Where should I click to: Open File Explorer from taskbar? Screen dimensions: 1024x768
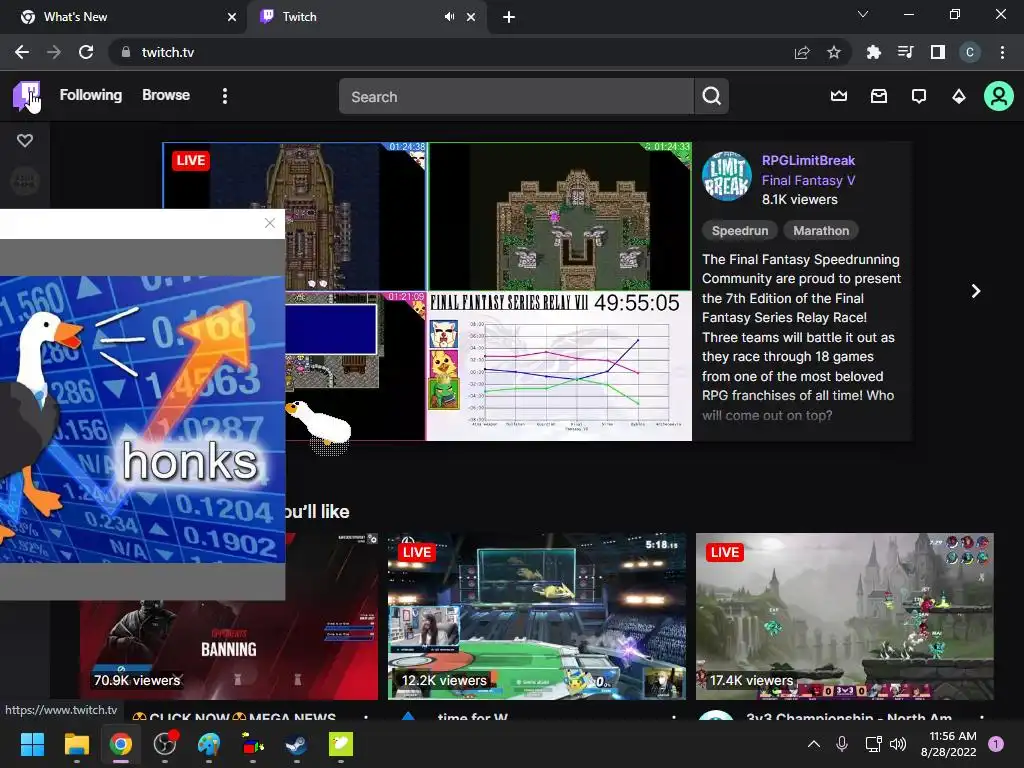pos(76,744)
